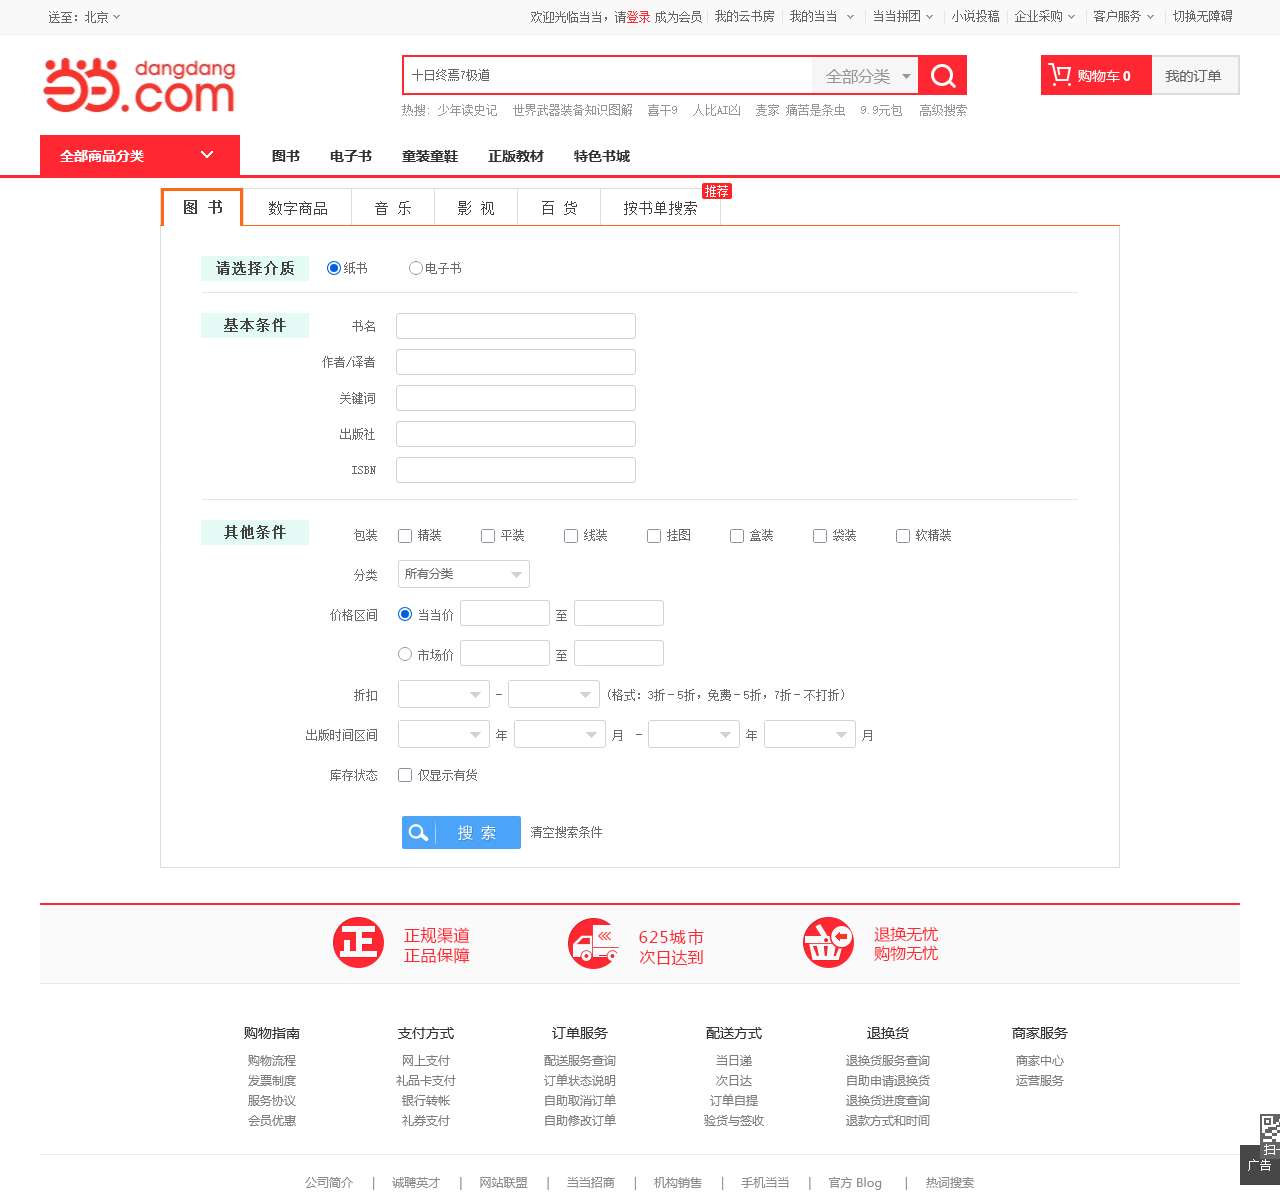
Task: Check the 仅显示有货 option
Action: coord(404,774)
